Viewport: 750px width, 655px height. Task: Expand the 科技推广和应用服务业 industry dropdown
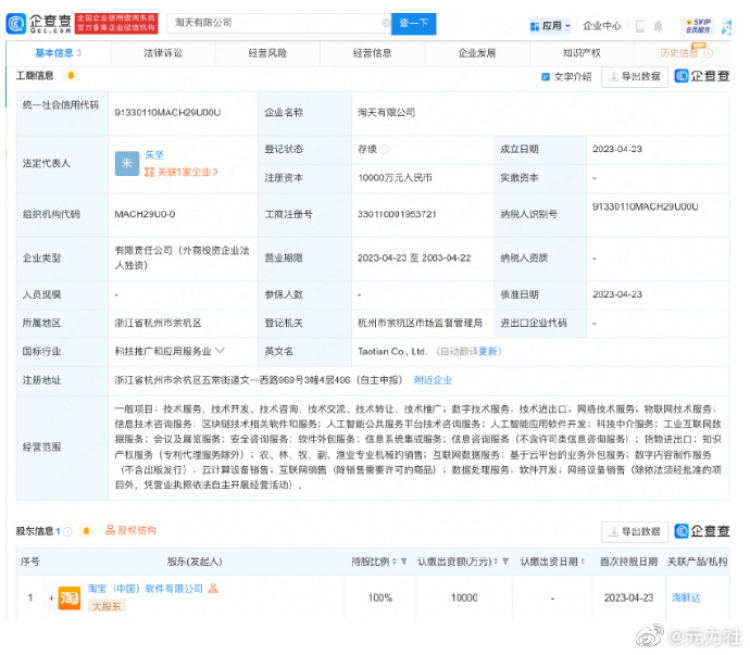[x=220, y=352]
